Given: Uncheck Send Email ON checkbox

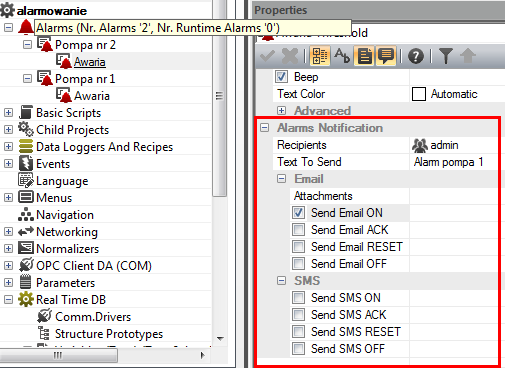Looking at the screenshot, I should (298, 213).
